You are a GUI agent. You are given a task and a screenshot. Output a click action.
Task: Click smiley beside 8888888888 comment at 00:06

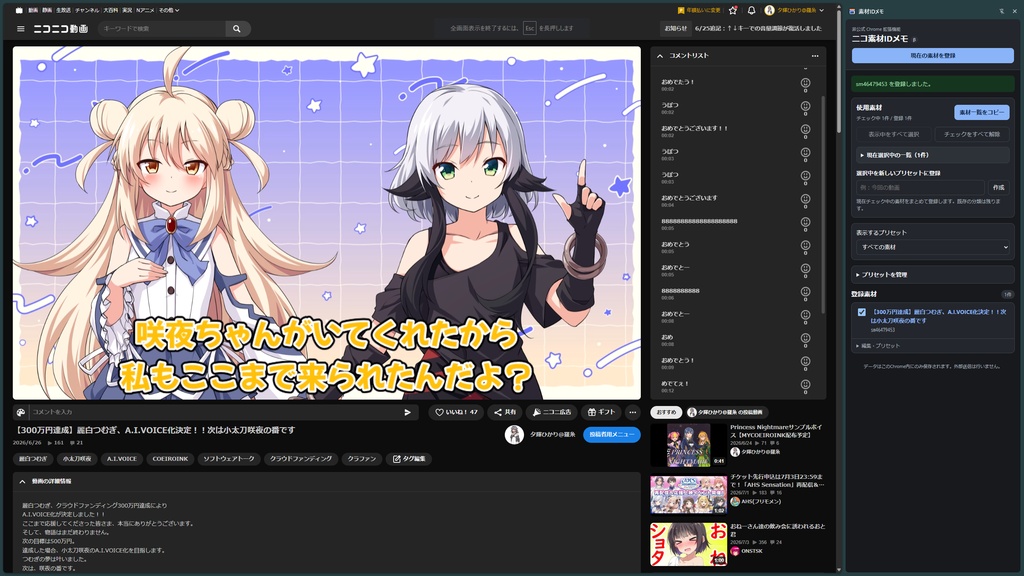tap(805, 293)
